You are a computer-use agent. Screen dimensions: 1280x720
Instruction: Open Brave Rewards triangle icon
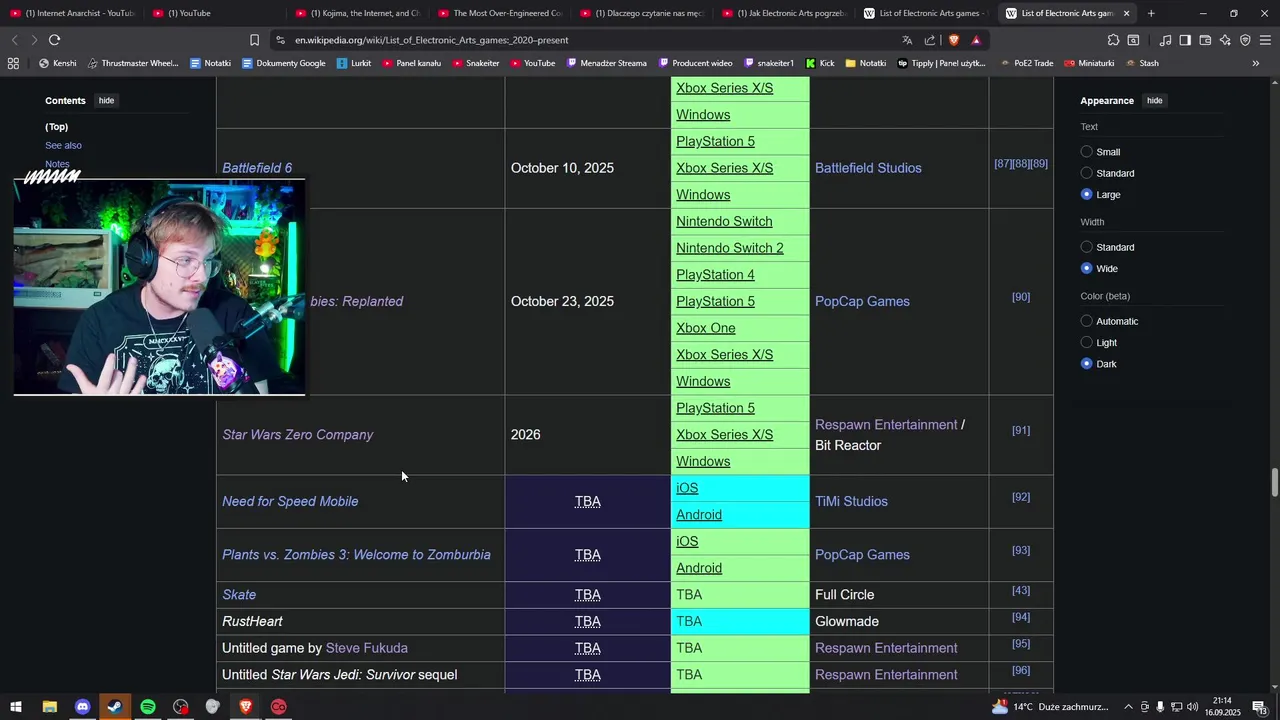click(976, 40)
